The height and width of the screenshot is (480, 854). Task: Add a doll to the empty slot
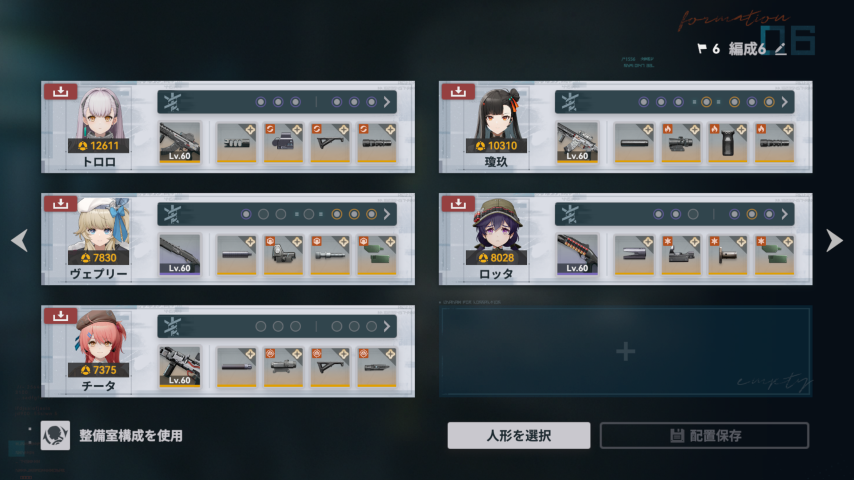[626, 351]
